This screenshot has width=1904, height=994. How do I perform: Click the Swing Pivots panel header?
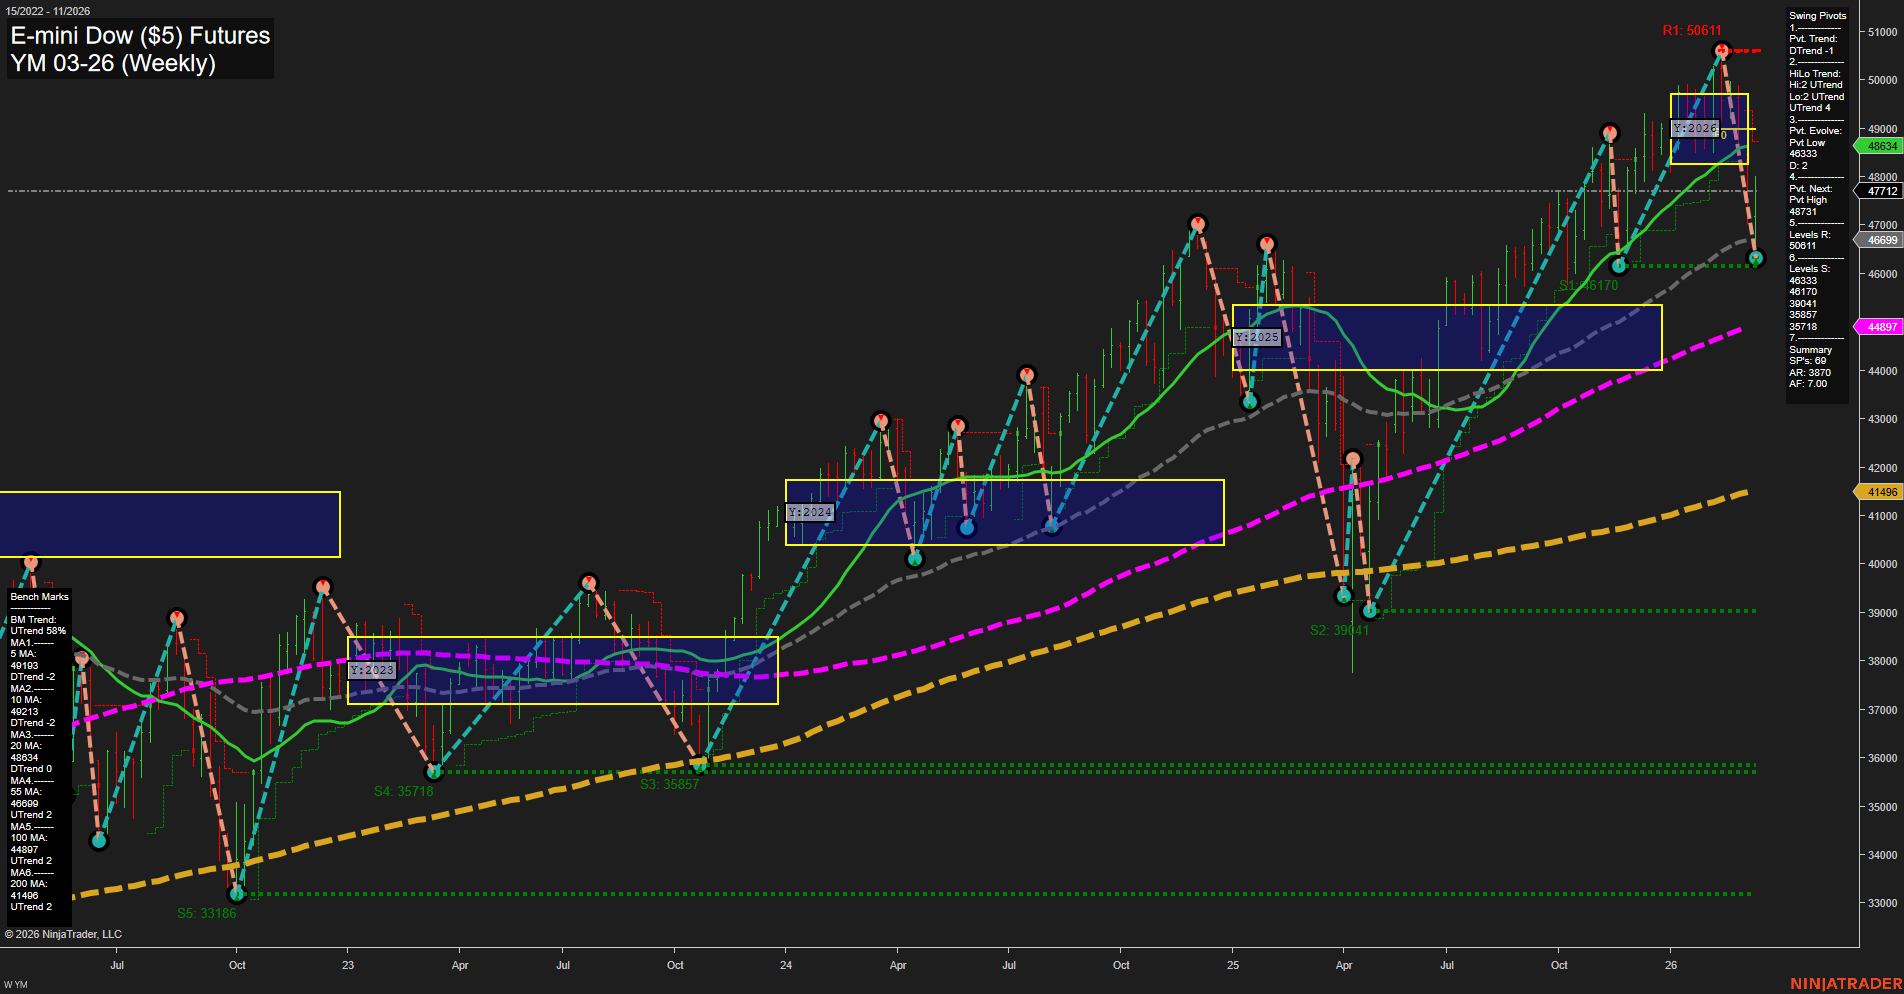1817,15
